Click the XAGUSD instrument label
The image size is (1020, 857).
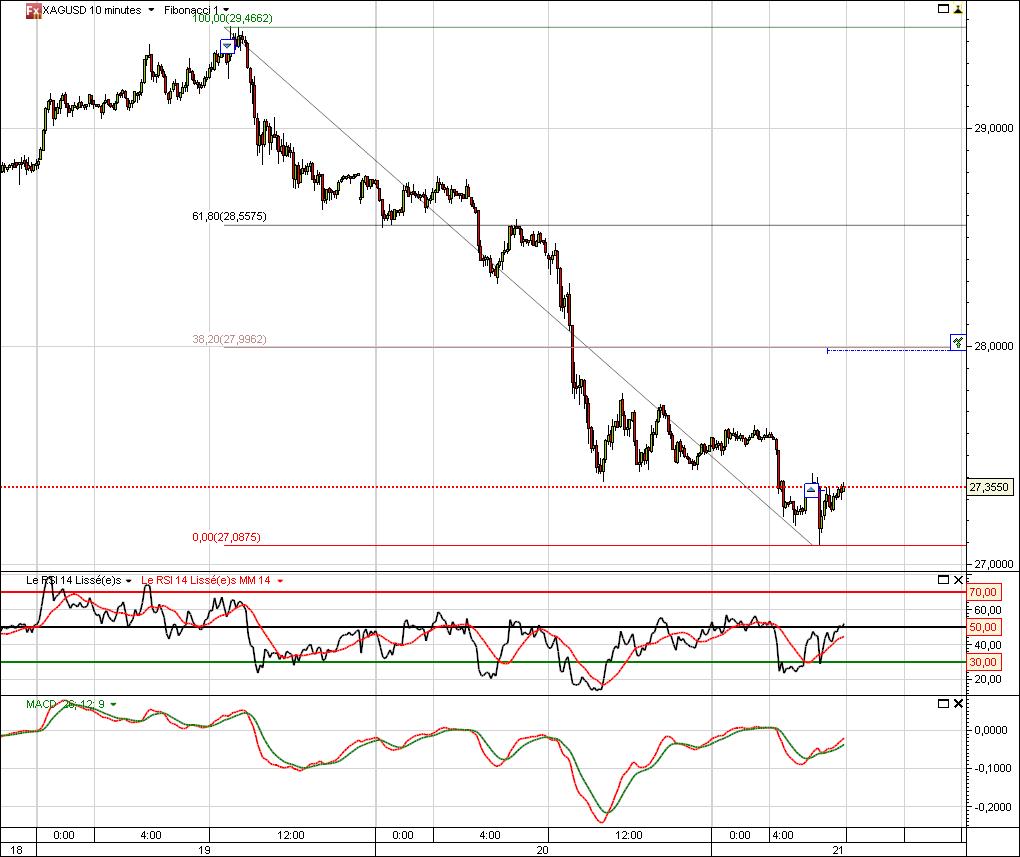point(65,10)
